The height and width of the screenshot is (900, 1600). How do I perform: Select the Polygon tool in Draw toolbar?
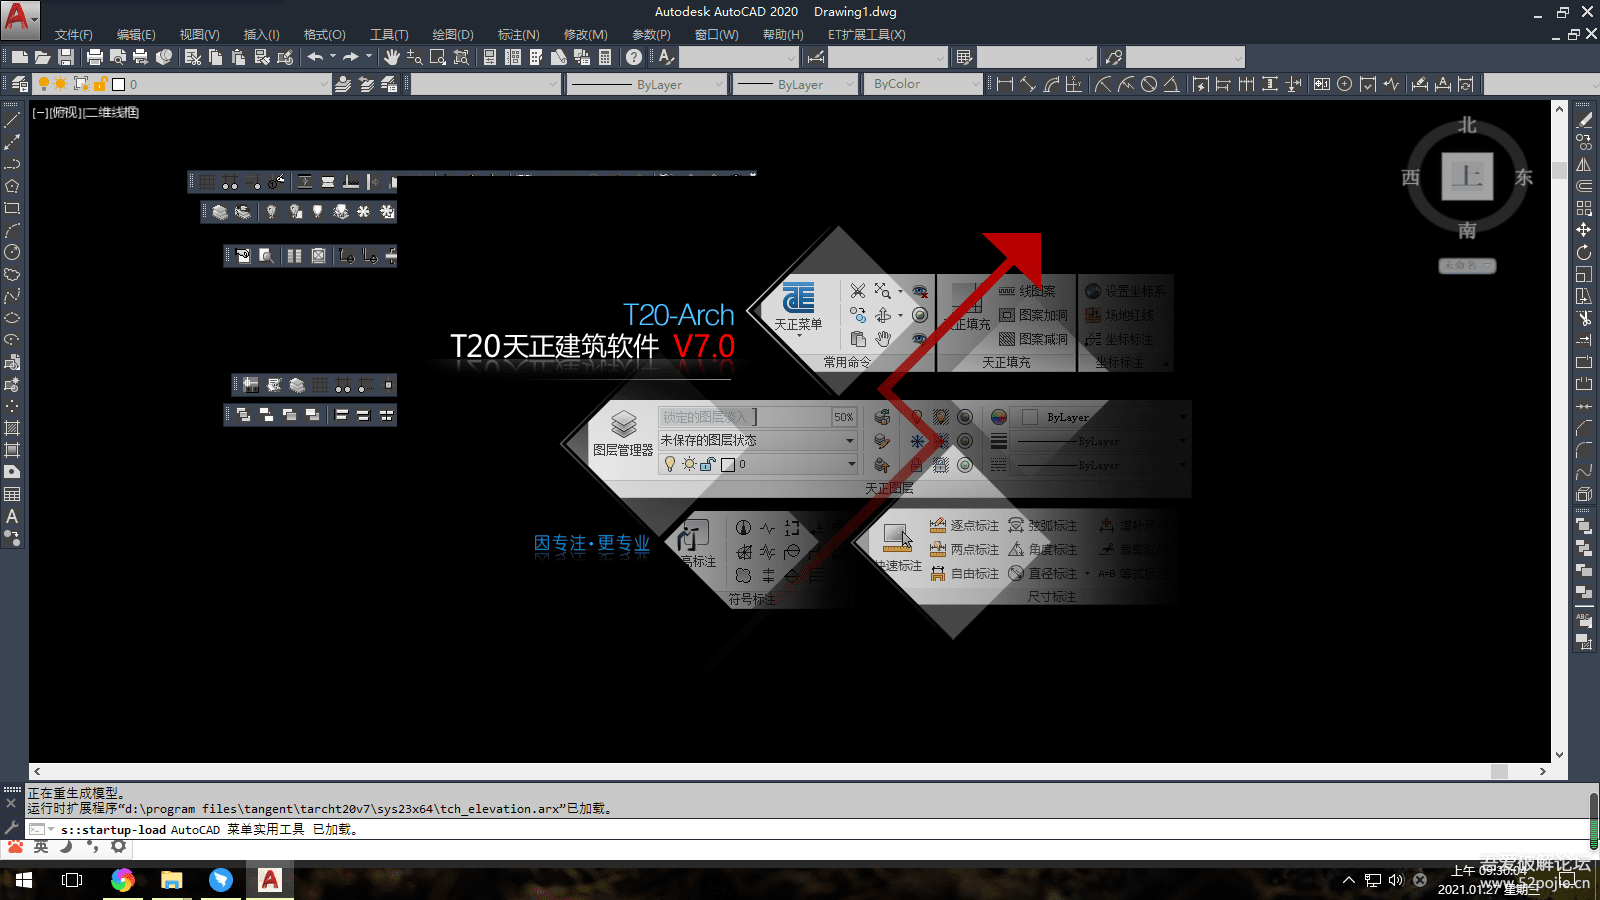click(12, 186)
